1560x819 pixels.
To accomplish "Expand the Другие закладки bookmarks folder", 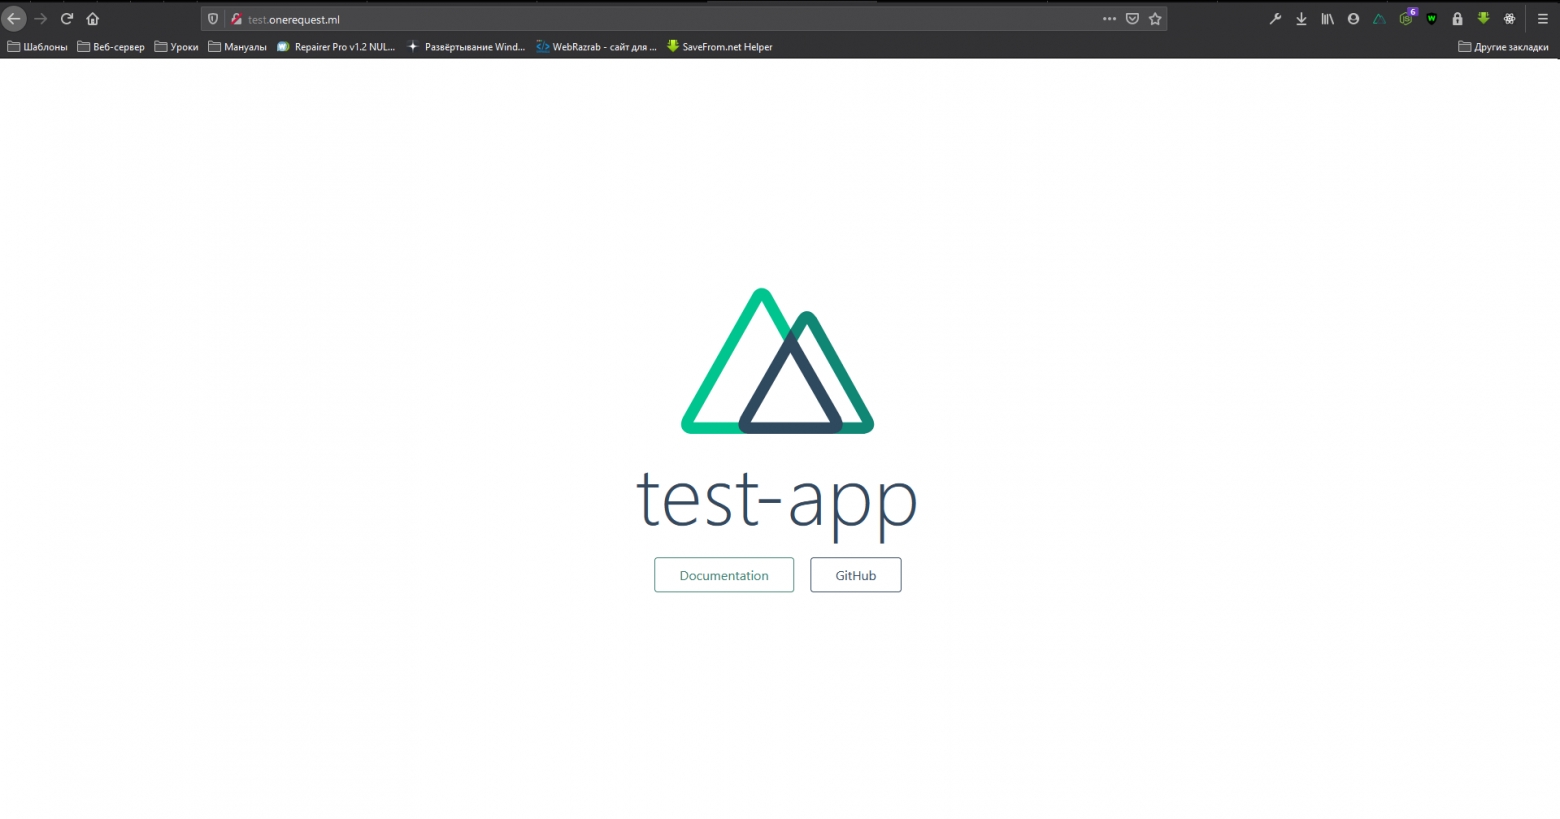I will (1503, 47).
